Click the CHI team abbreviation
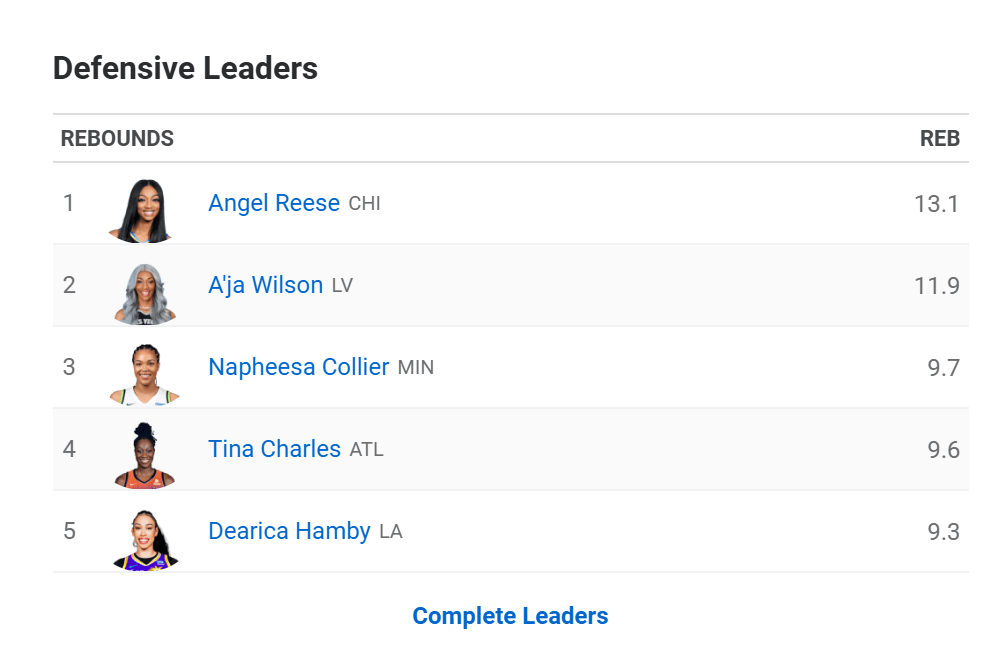This screenshot has height=652, width=986. [365, 204]
